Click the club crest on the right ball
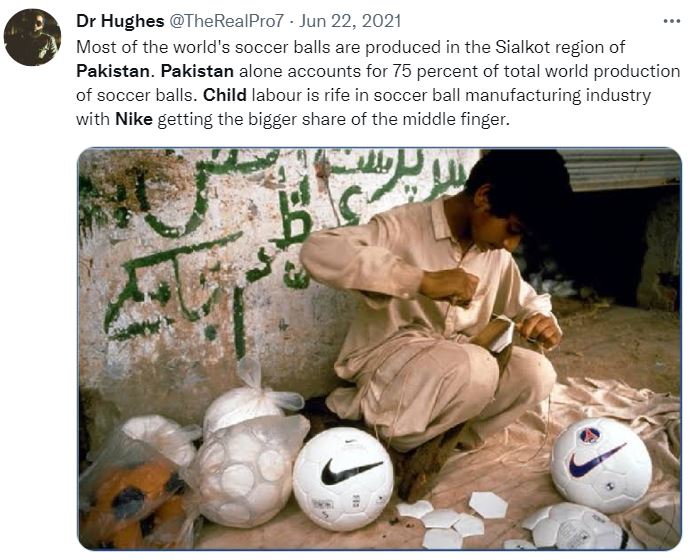 (x=589, y=434)
